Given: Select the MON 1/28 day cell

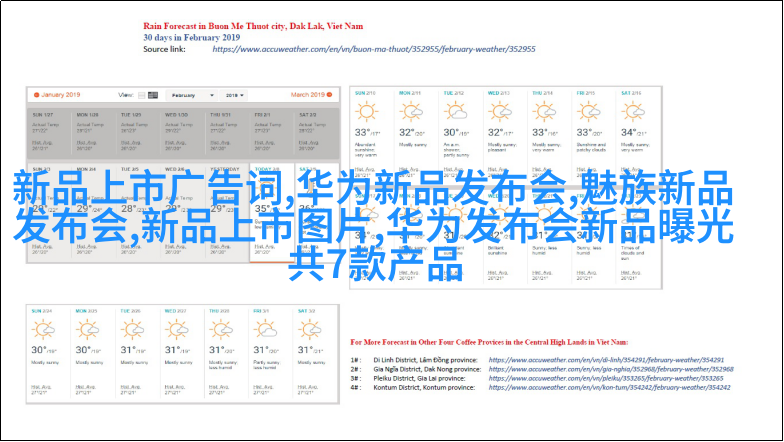Looking at the screenshot, I should click(x=94, y=134).
